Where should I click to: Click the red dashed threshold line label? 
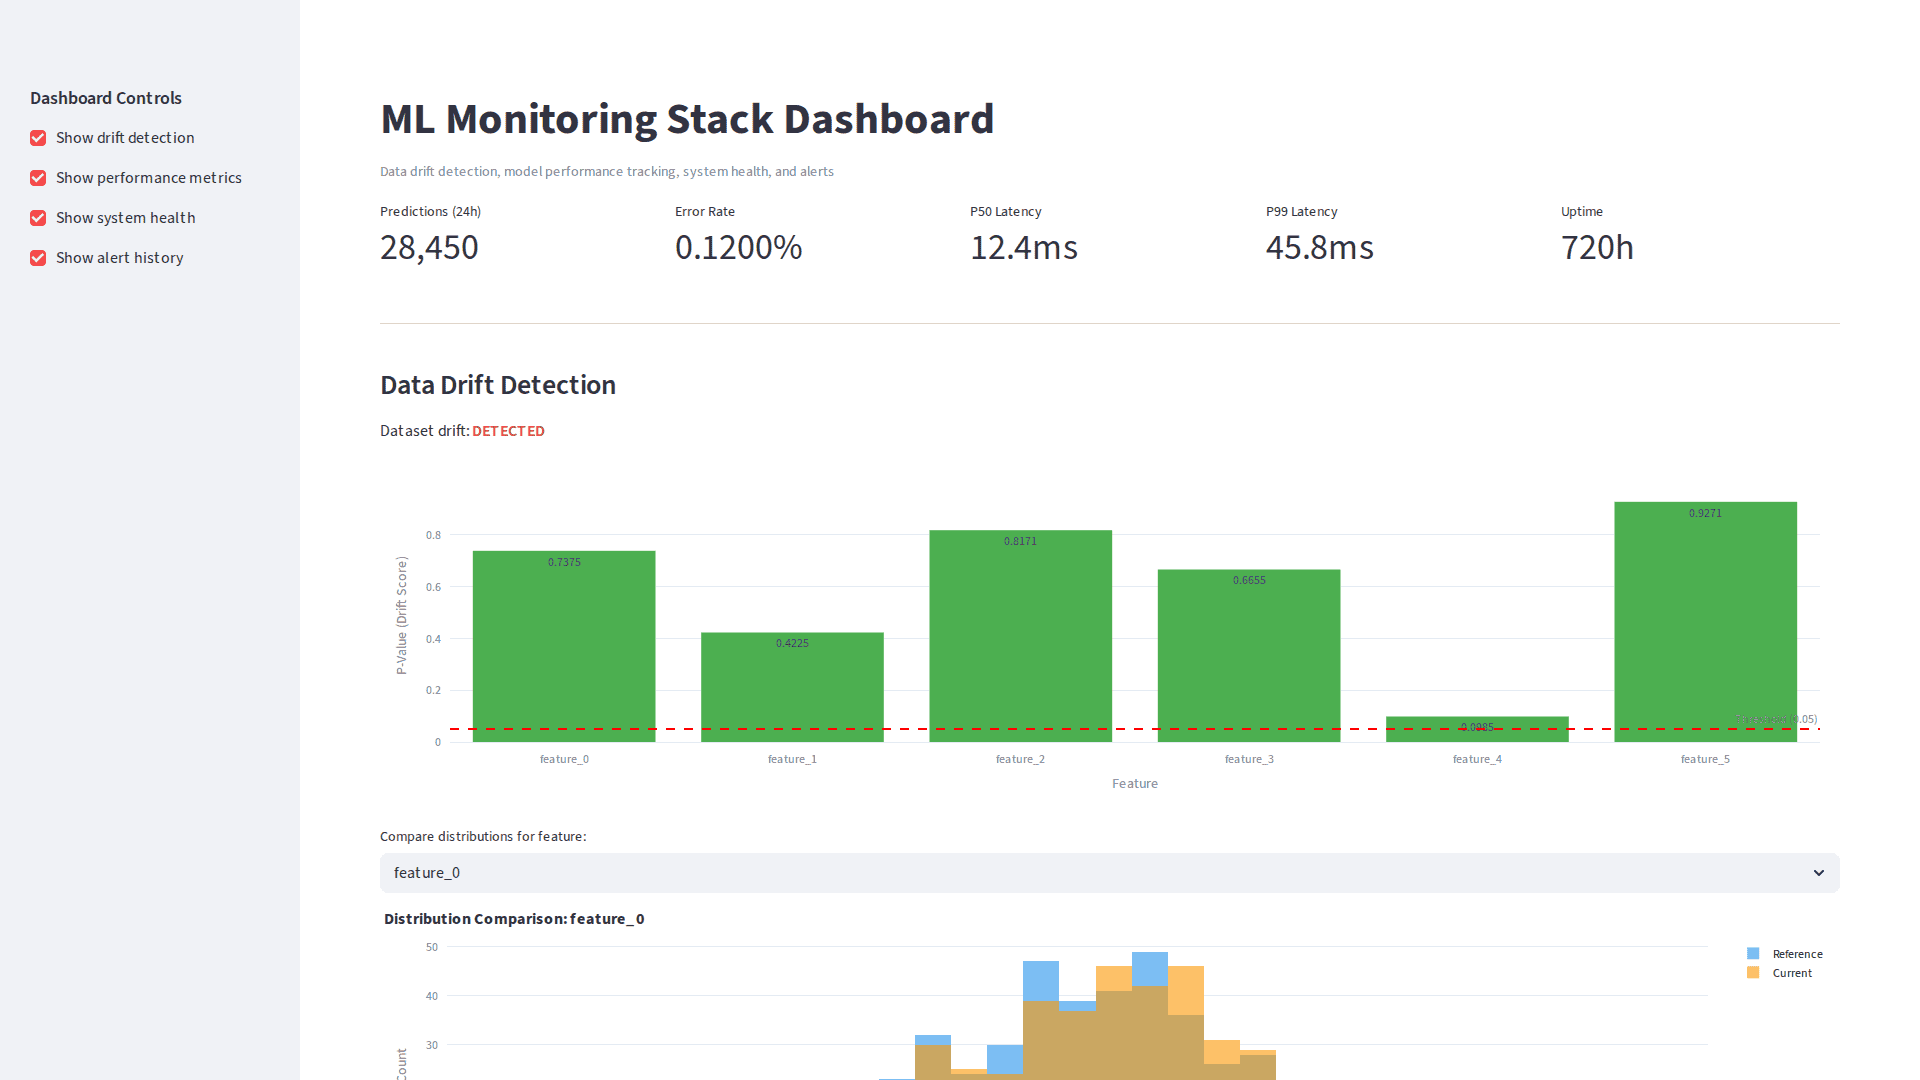tap(1775, 719)
